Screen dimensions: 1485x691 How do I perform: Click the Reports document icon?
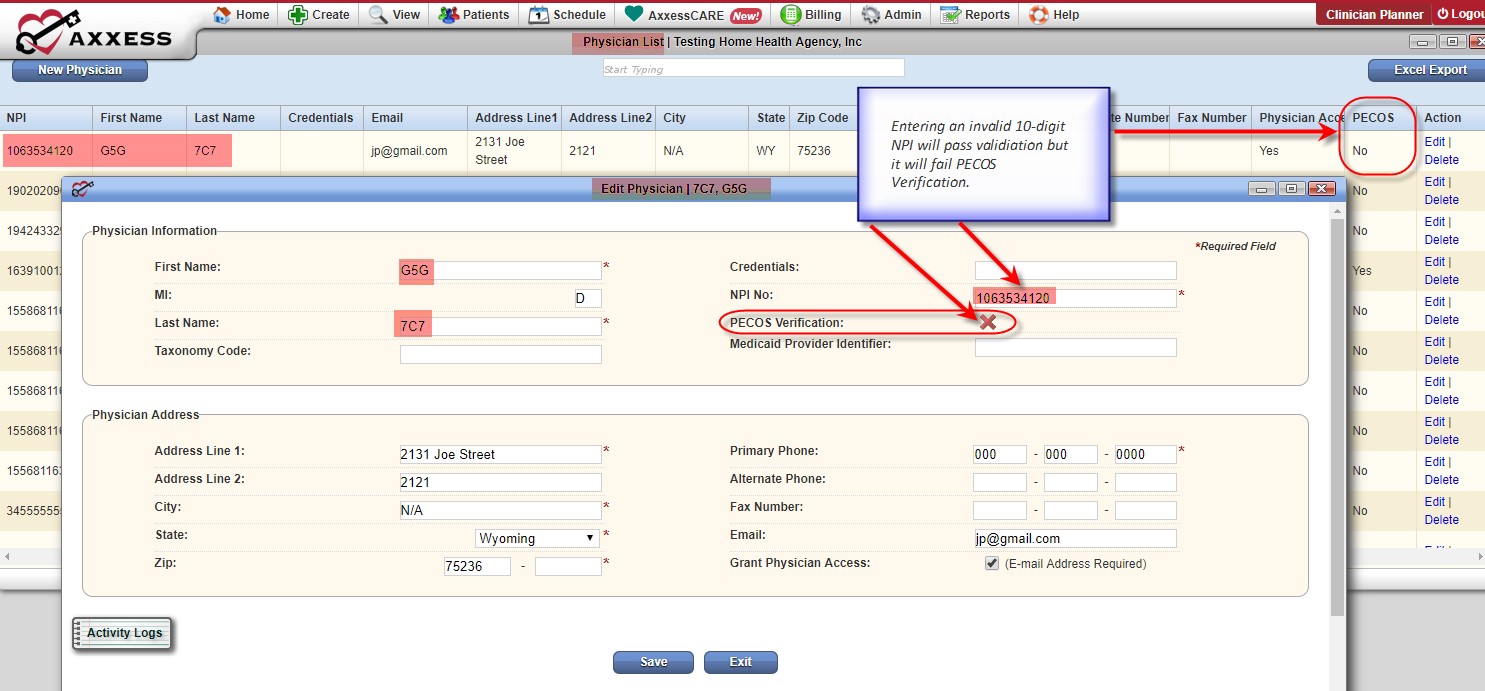[x=949, y=15]
